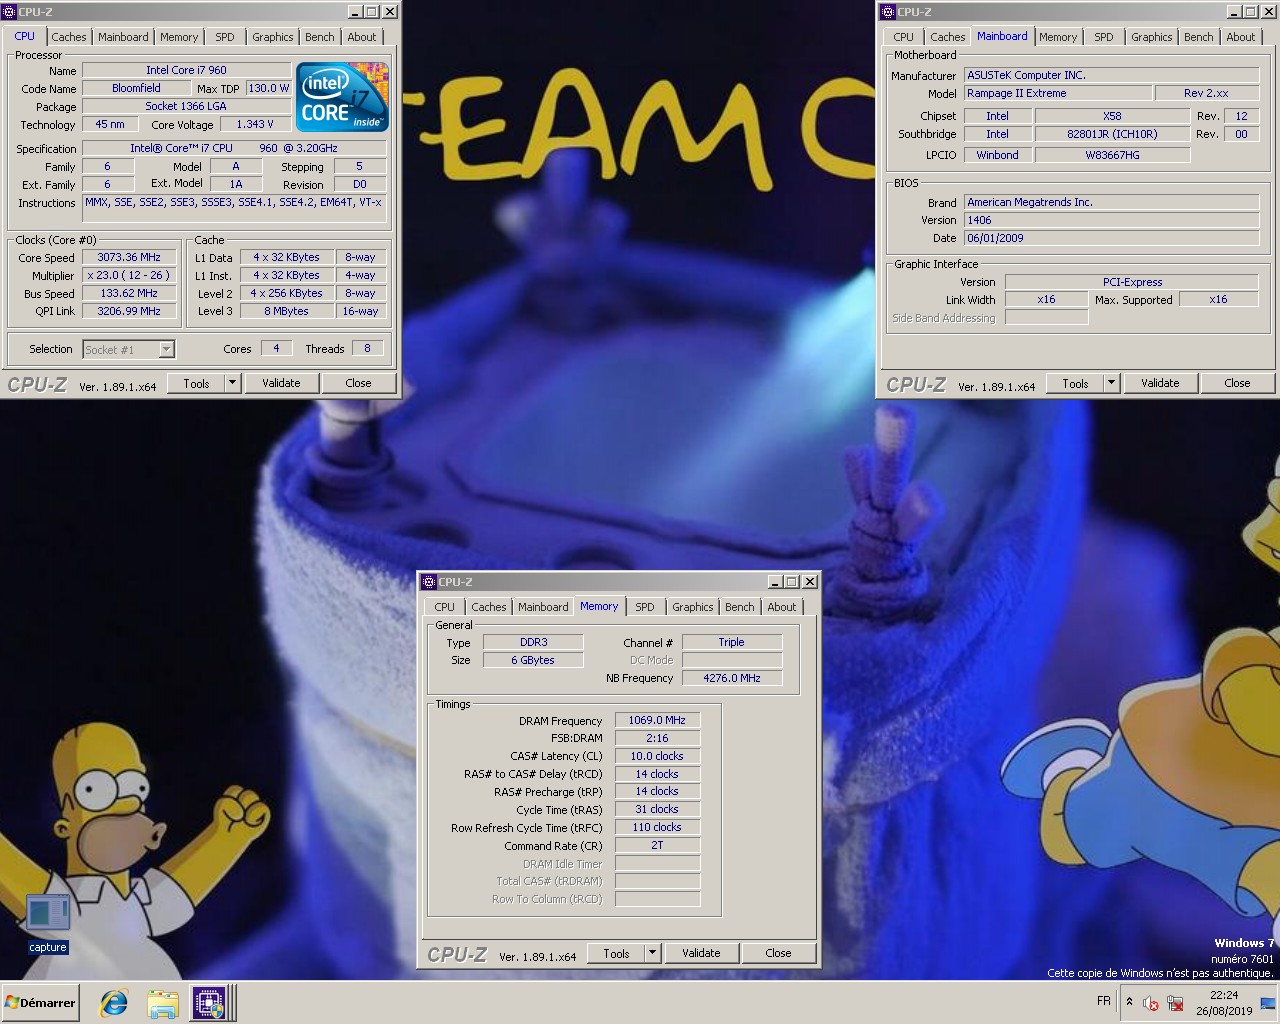This screenshot has height=1024, width=1280.
Task: Click Validate in the CPU window
Action: [x=281, y=383]
